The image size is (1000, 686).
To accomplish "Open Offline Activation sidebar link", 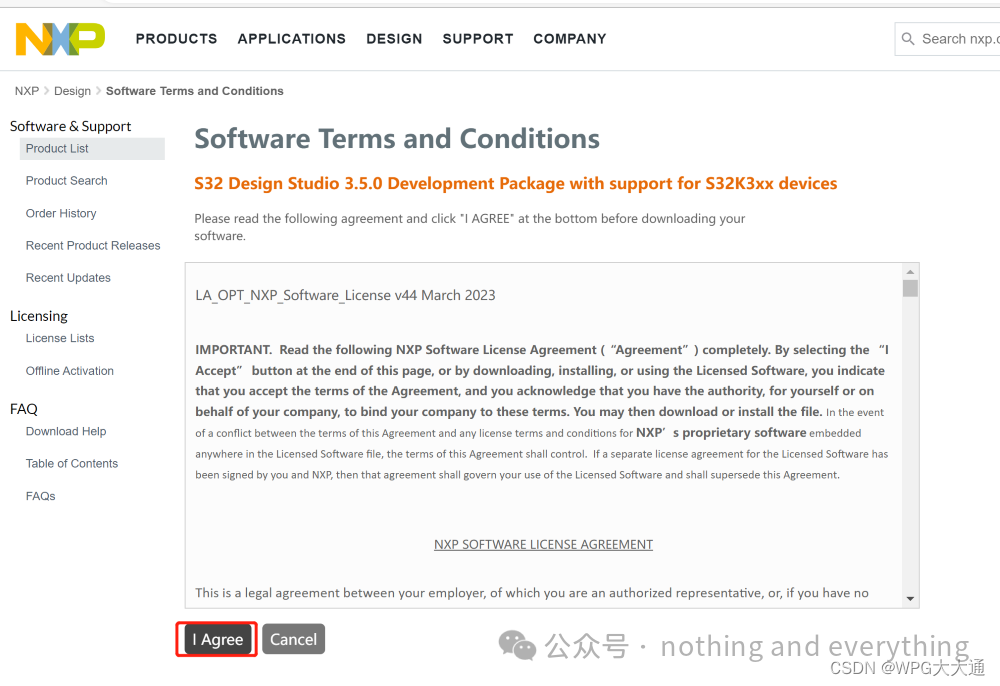I will [70, 371].
